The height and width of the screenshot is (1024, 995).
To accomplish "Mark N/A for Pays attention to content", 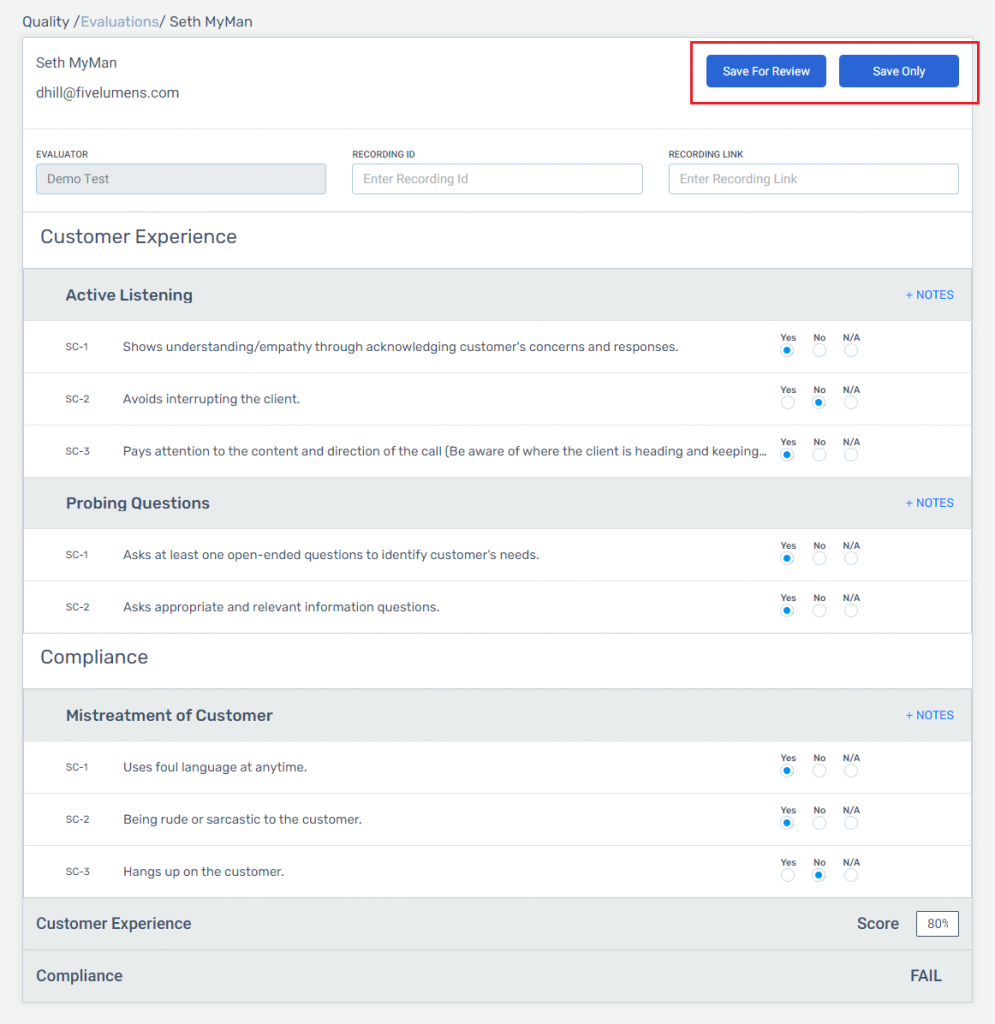I will (x=851, y=455).
